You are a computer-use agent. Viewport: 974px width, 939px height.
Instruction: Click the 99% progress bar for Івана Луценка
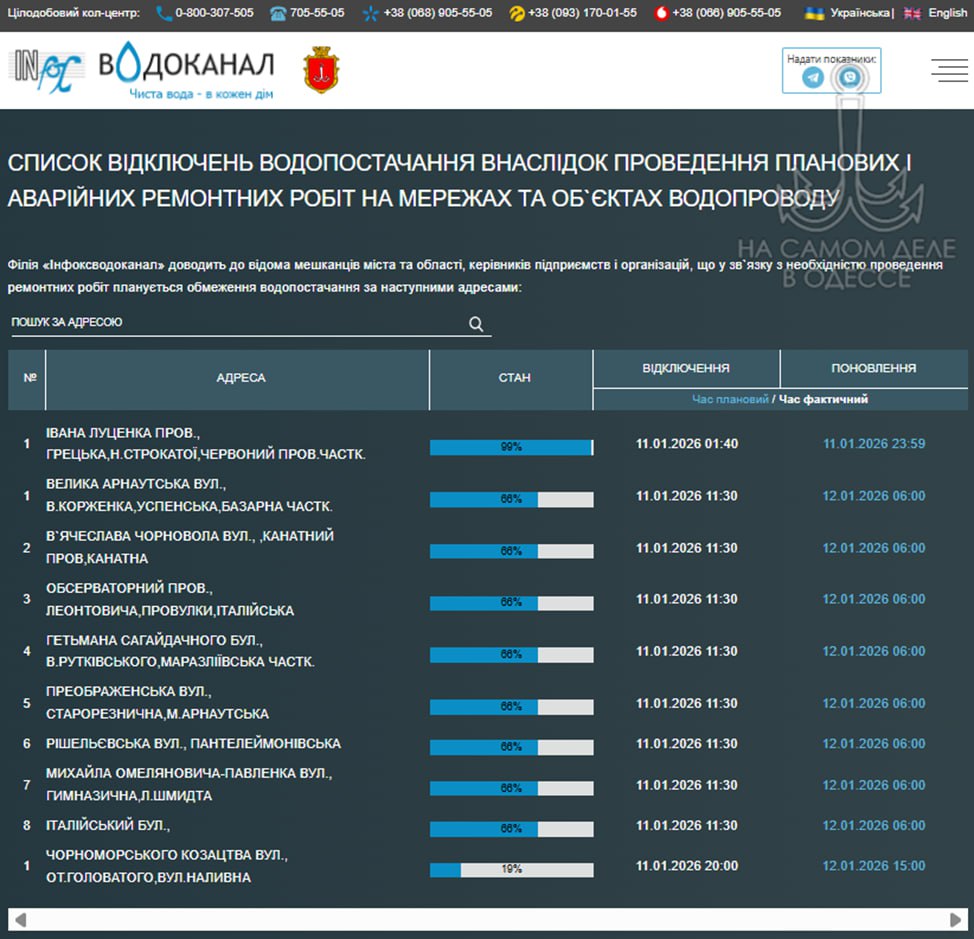coord(511,448)
